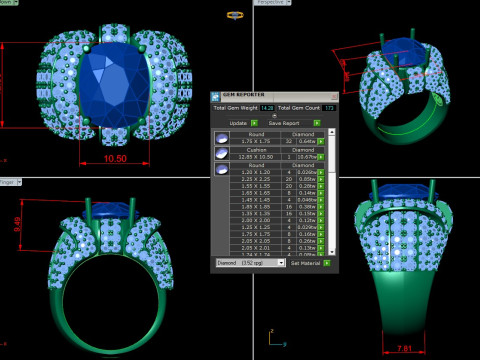Open the Perspective viewport menu arrow

tap(289, 2)
